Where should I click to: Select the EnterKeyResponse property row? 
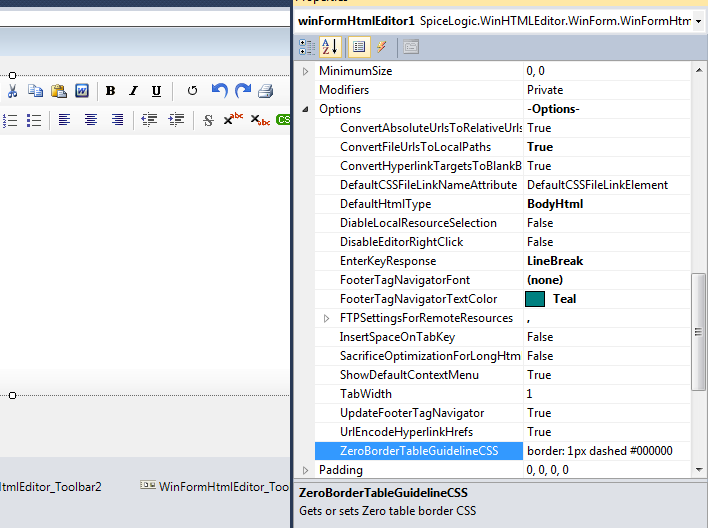click(388, 261)
